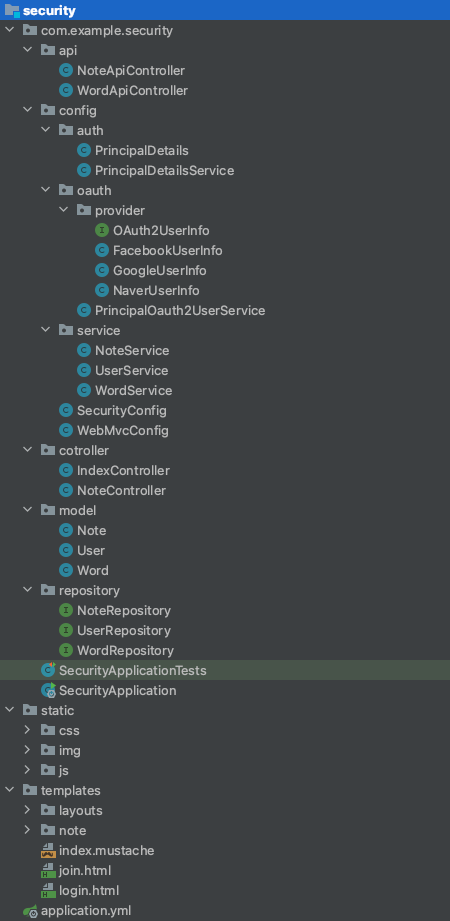
Task: Click the class icon beside NoteService
Action: coord(85,350)
